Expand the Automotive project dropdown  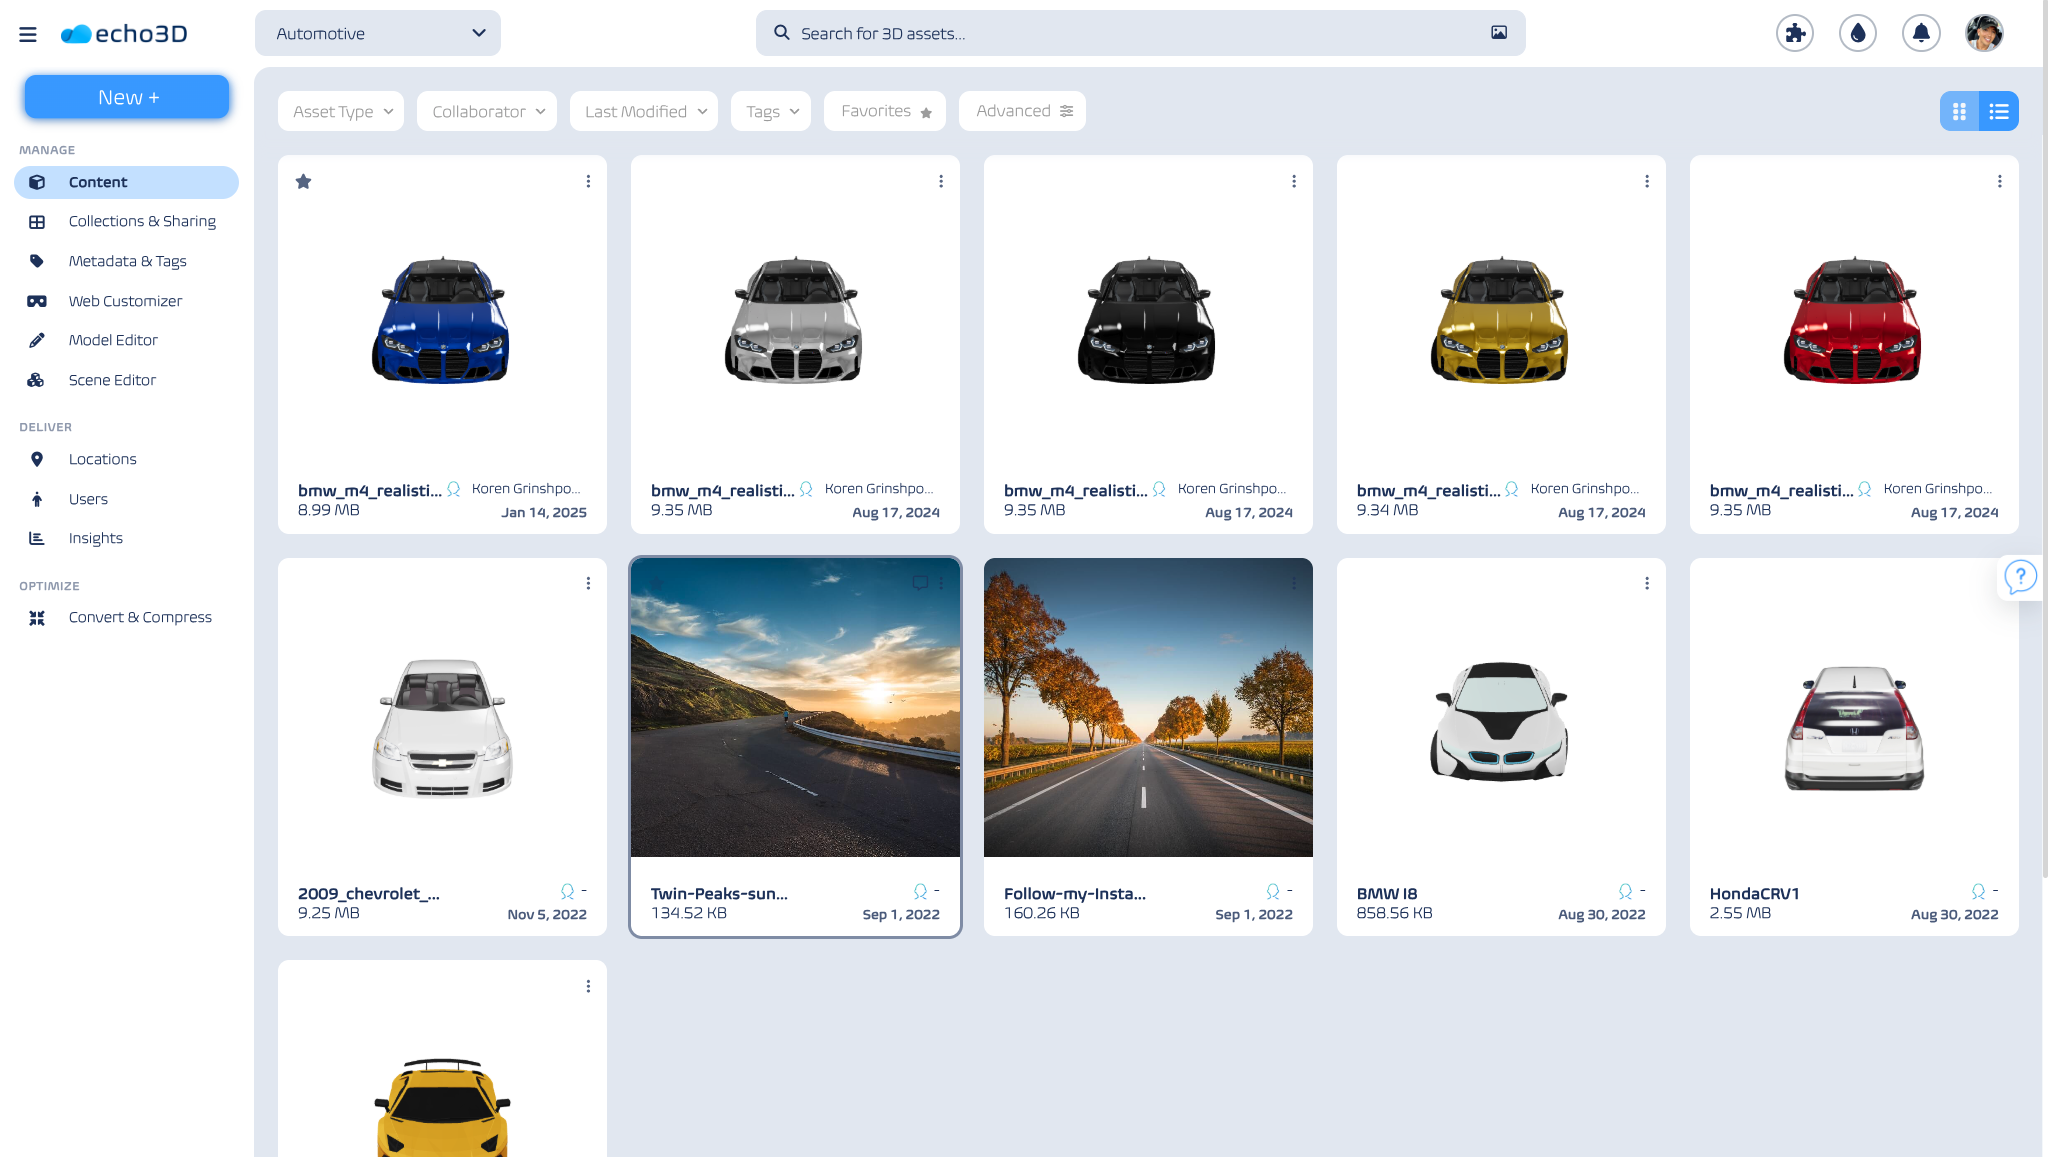coord(378,33)
